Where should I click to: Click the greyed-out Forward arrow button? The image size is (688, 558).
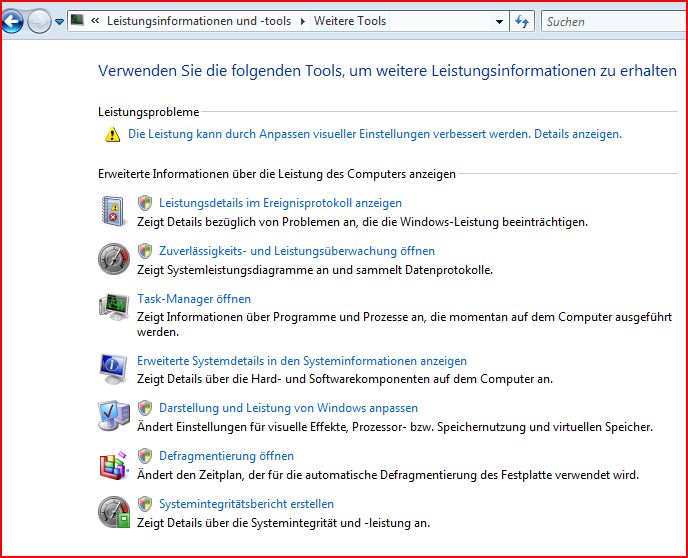(39, 21)
